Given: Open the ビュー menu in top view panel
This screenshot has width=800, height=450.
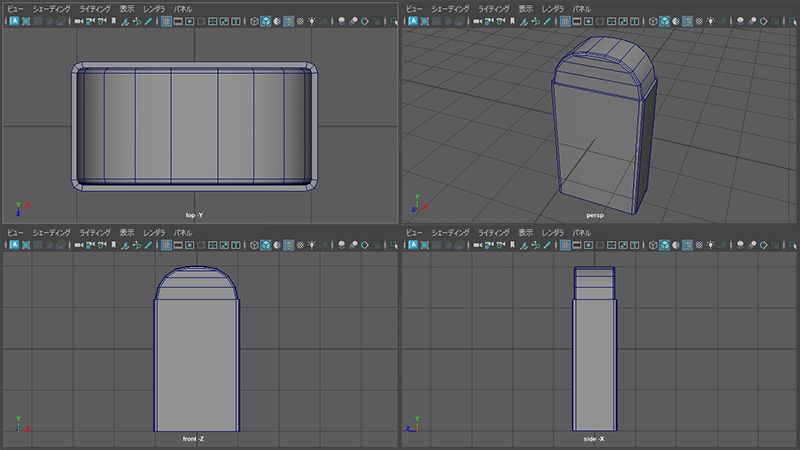Looking at the screenshot, I should click(15, 8).
